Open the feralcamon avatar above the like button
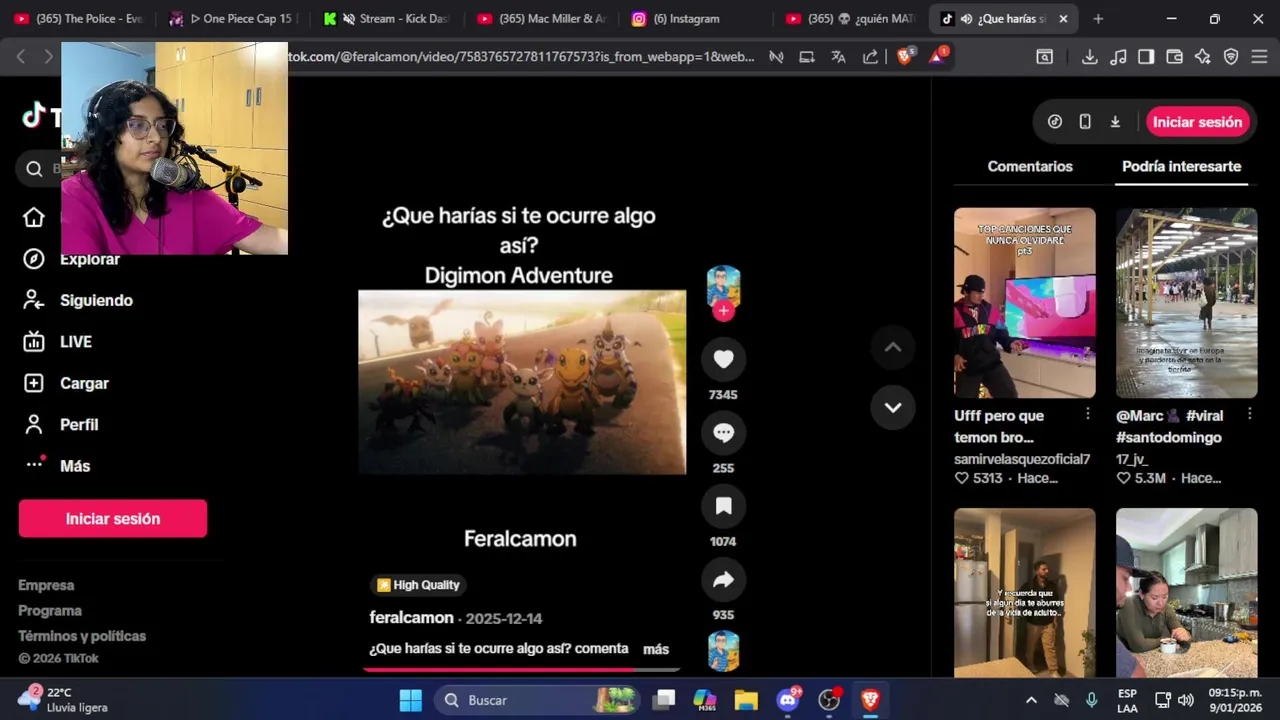1280x720 pixels. point(723,286)
